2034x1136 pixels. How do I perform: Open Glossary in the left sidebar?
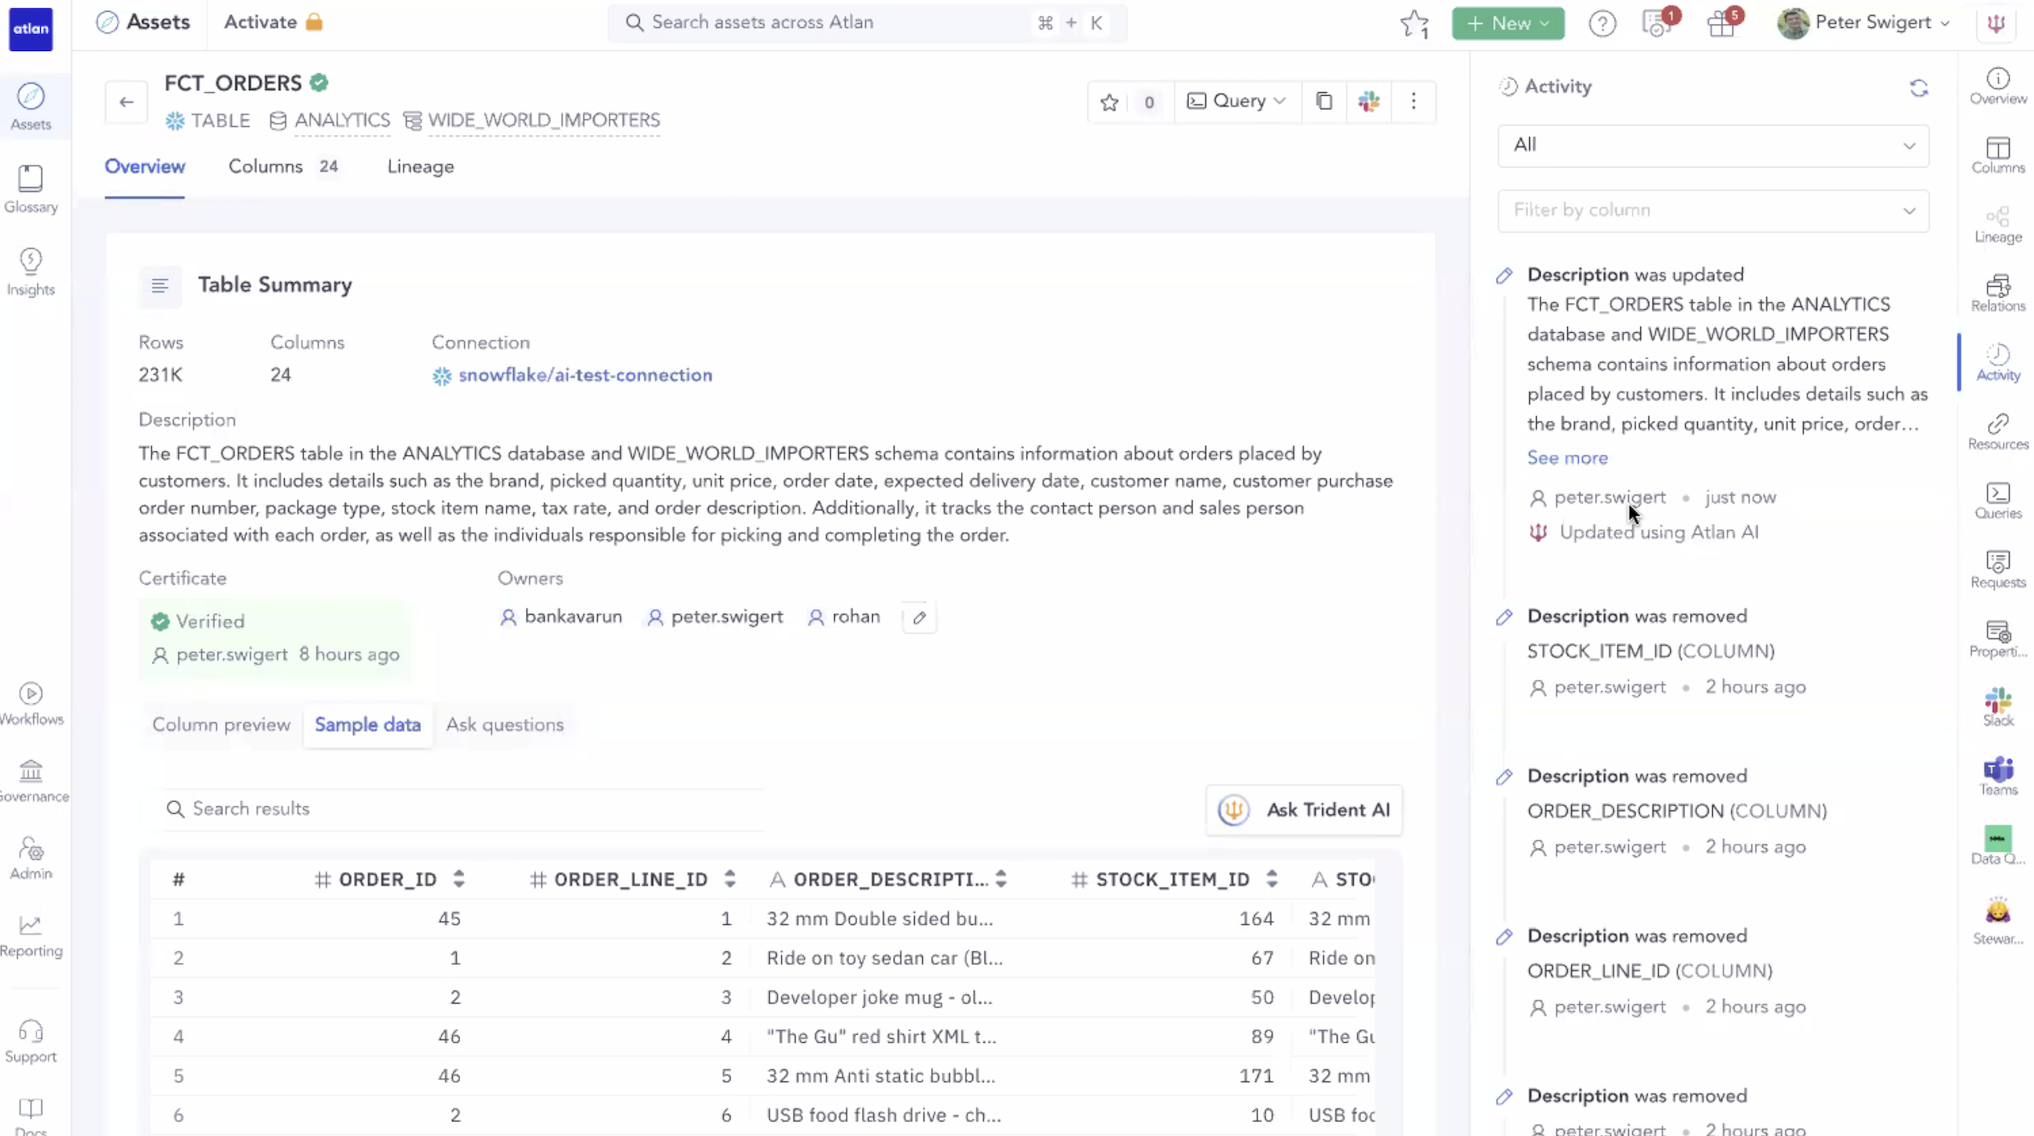(x=31, y=189)
